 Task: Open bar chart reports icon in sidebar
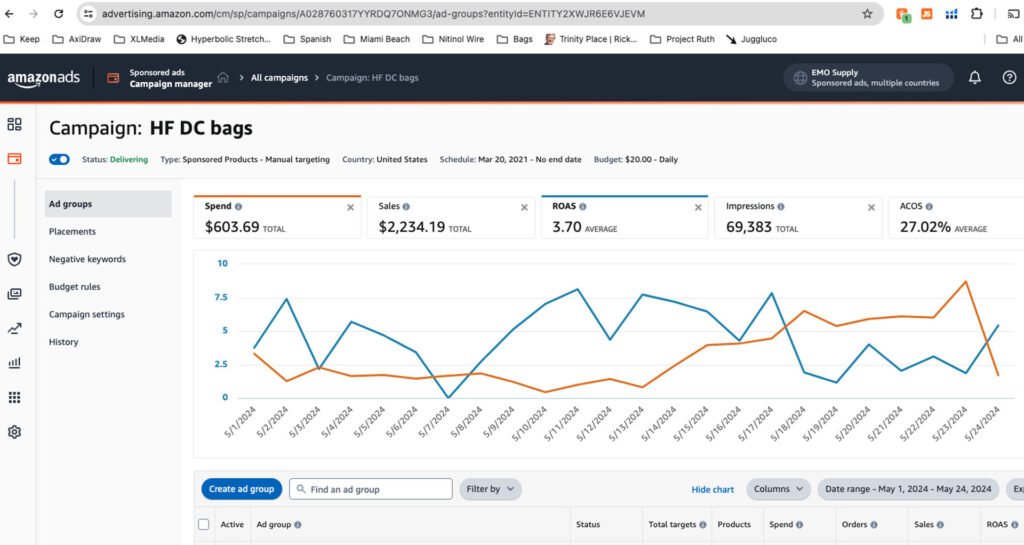(14, 363)
